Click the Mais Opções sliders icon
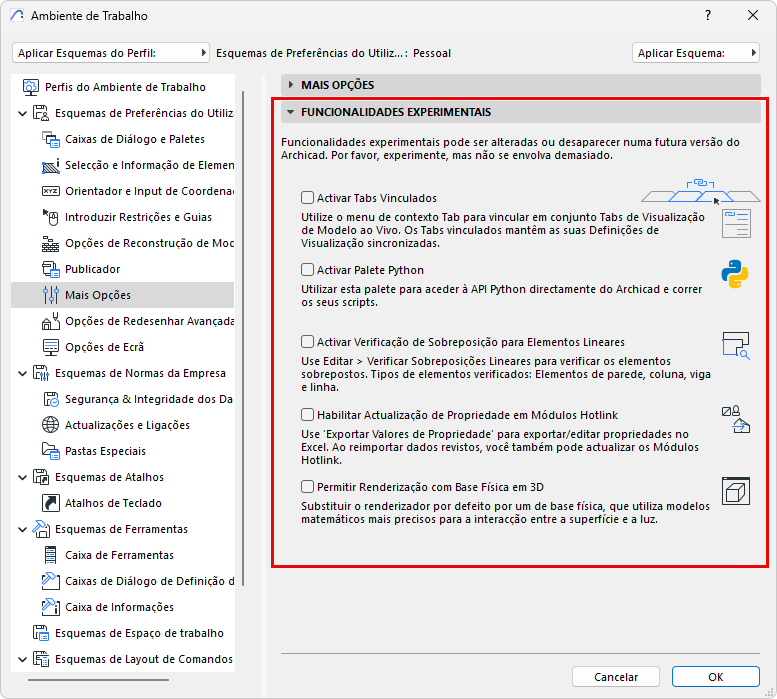777x699 pixels. tap(51, 295)
